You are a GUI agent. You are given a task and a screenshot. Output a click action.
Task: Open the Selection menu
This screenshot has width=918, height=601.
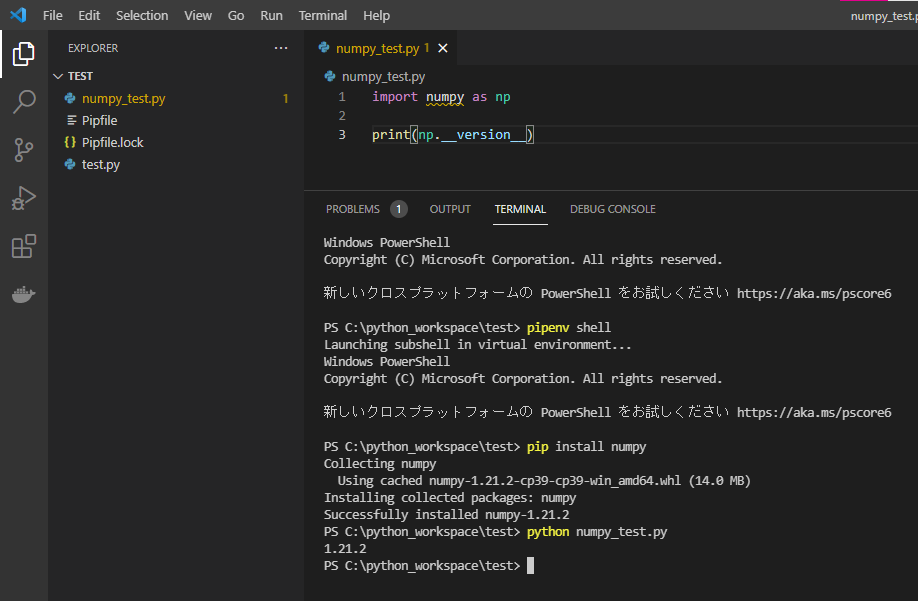click(x=142, y=15)
